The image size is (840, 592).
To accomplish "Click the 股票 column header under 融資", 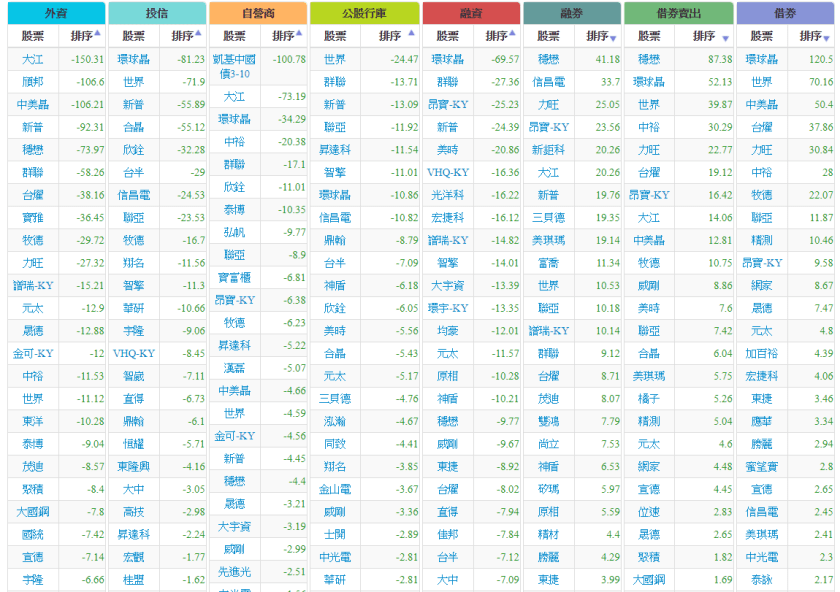I will pos(446,36).
